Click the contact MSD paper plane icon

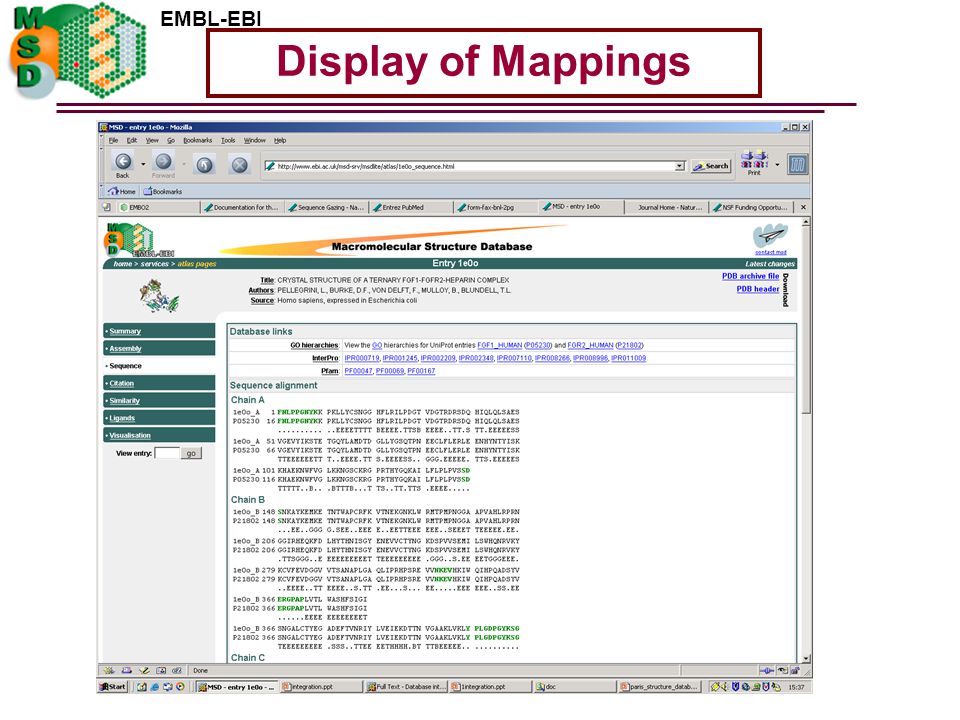click(x=770, y=236)
